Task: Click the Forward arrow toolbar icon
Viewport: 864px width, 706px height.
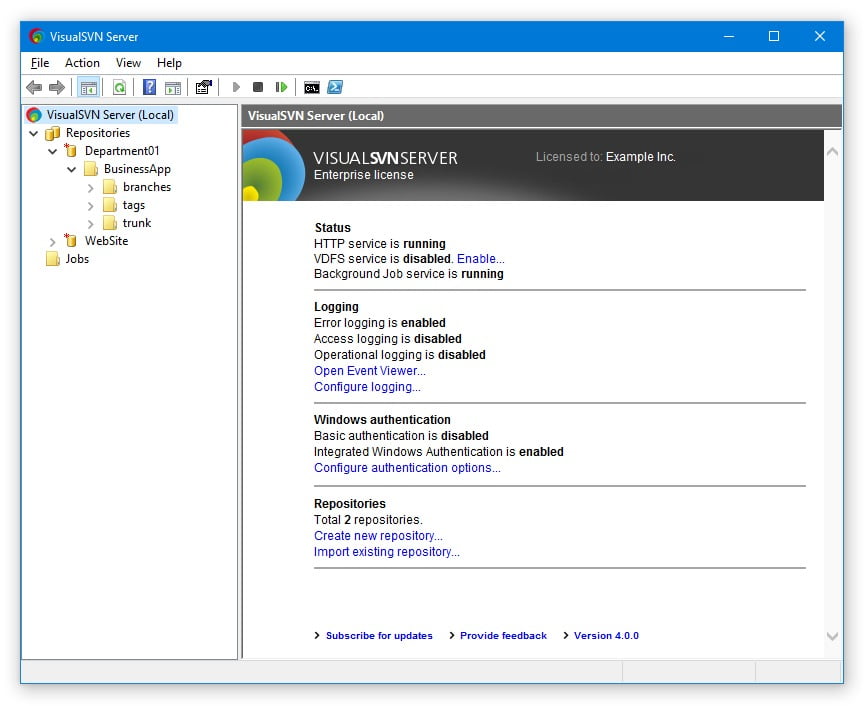Action: pos(57,87)
